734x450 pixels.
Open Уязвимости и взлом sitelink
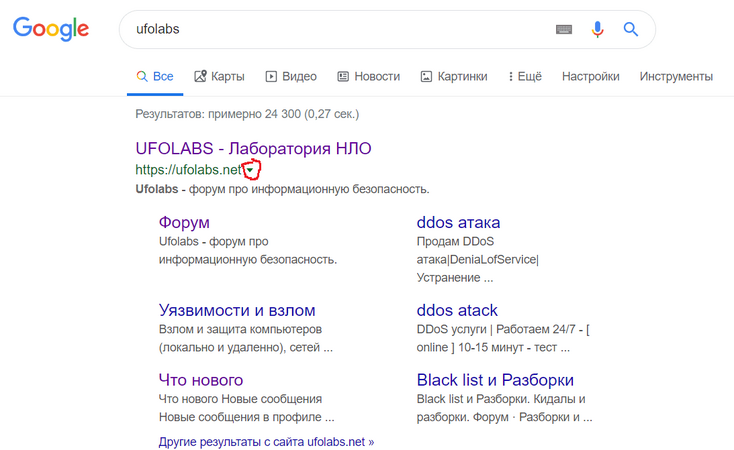tap(237, 310)
